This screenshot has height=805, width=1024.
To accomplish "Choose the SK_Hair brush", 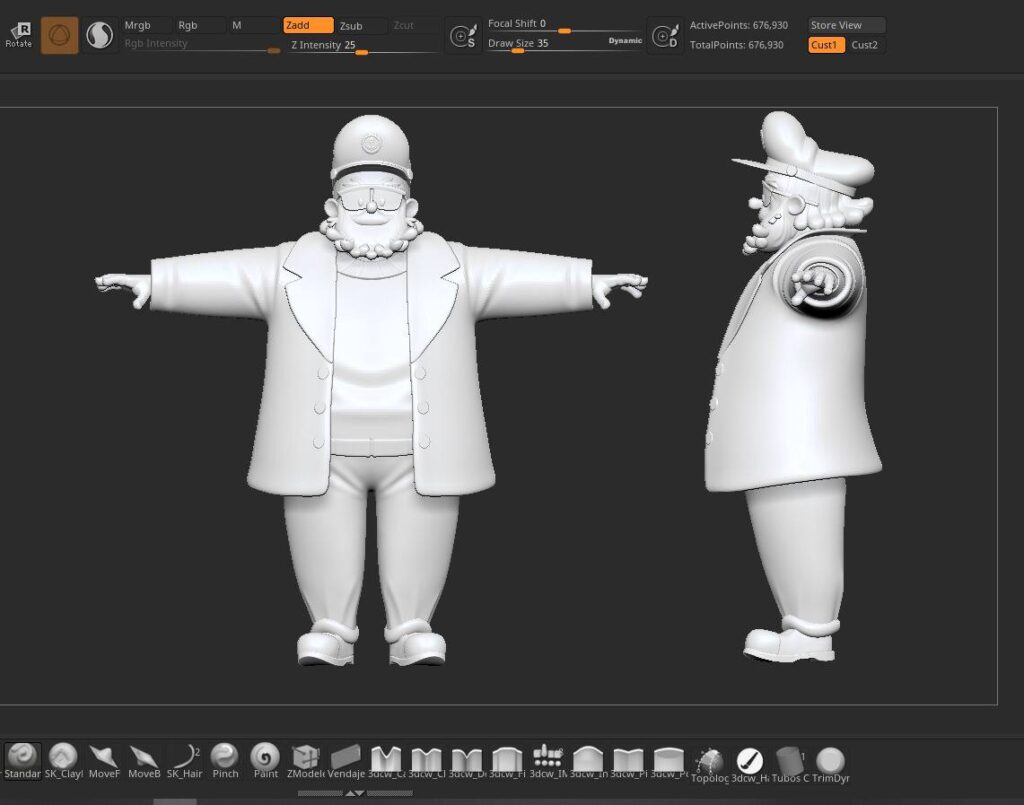I will [184, 756].
